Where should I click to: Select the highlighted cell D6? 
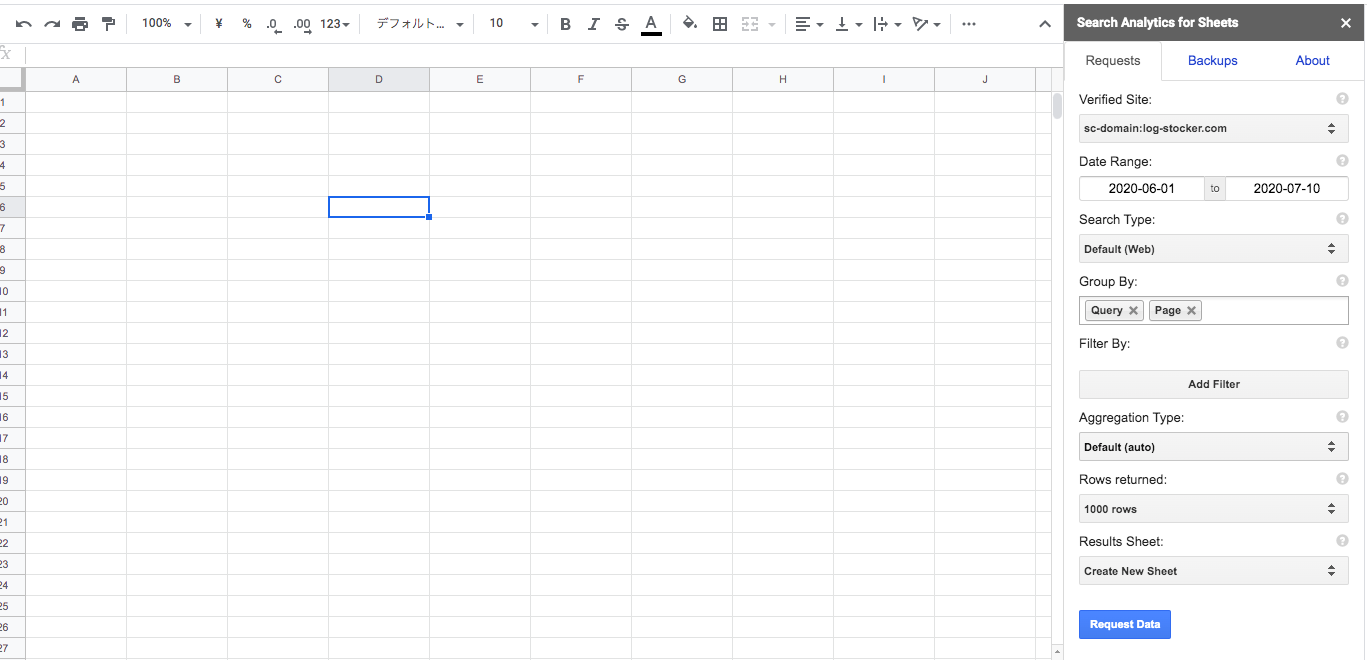pos(379,207)
